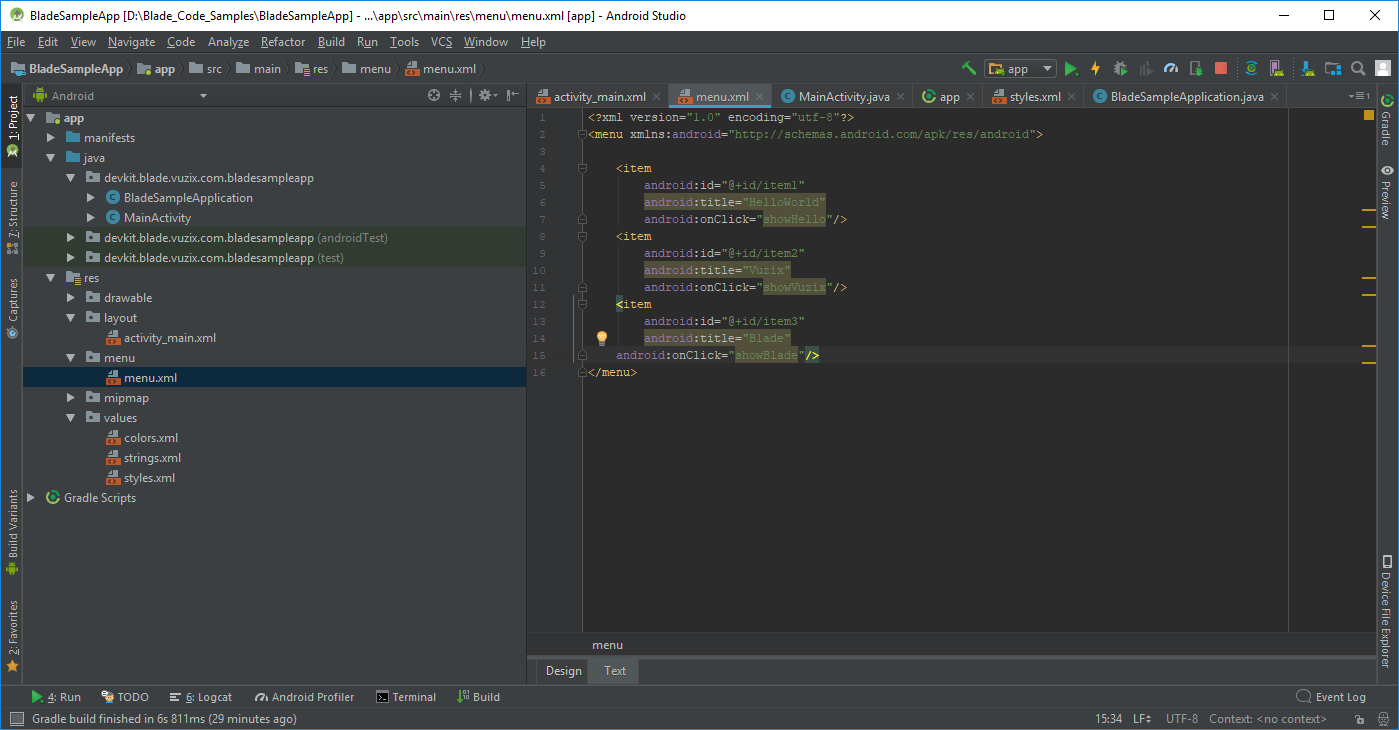Stop the running app with red square
This screenshot has height=730, width=1399.
1221,69
